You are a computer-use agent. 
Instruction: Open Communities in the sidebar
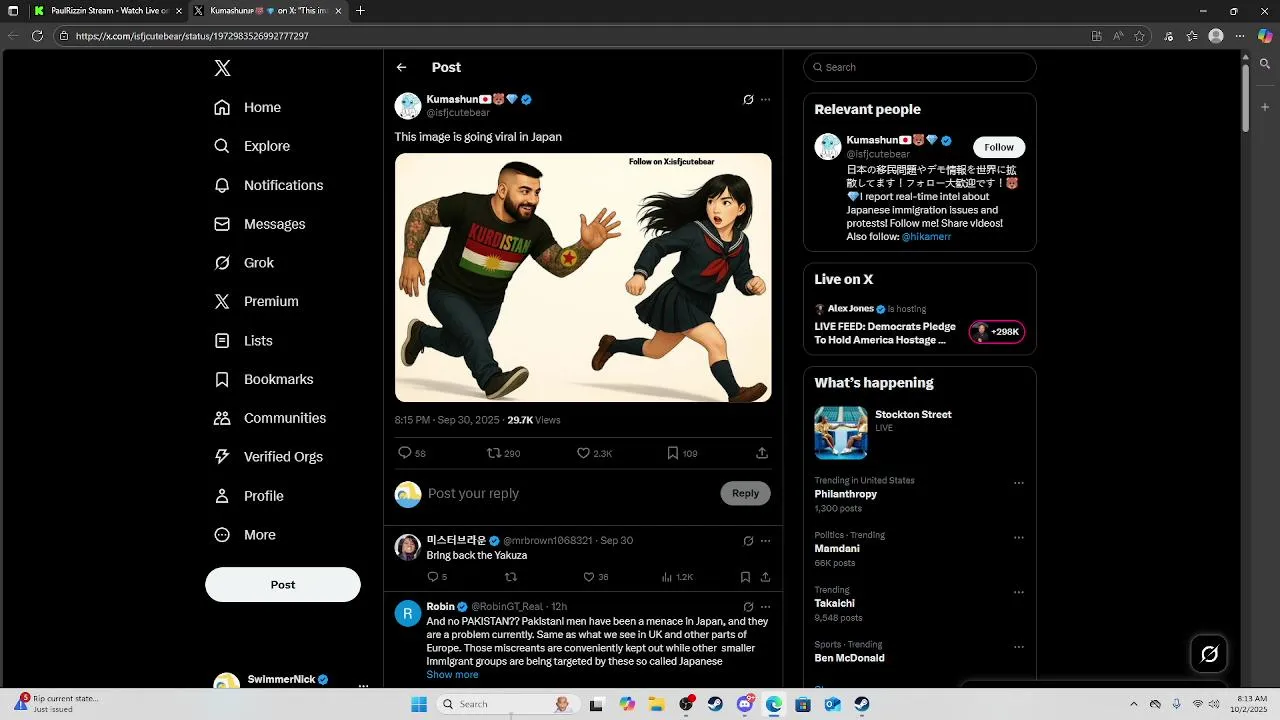[270, 418]
